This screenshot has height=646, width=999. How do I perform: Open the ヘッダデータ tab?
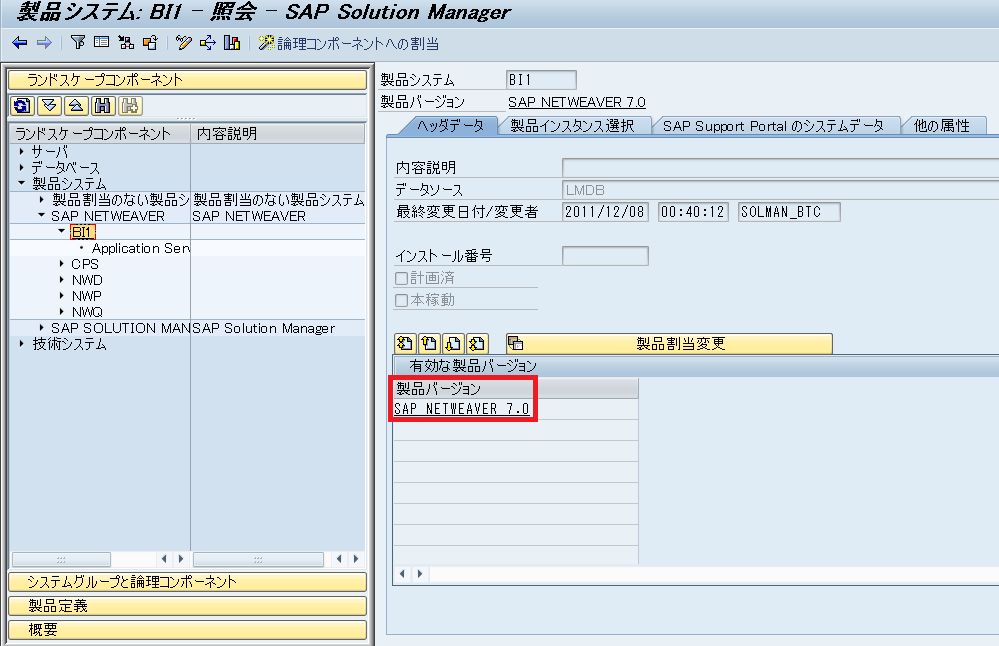tap(450, 126)
